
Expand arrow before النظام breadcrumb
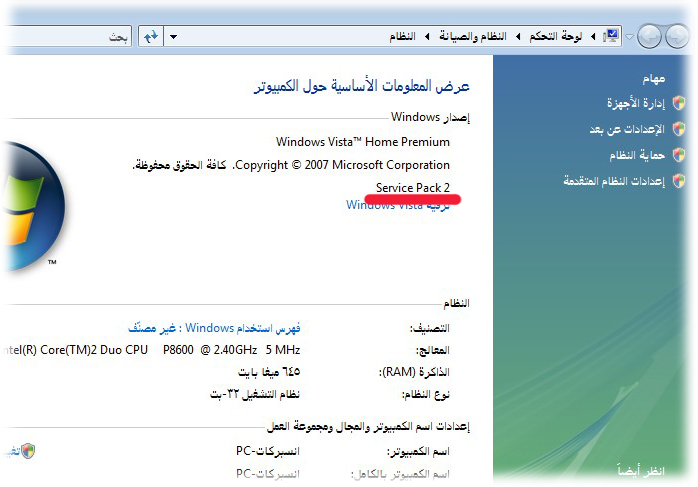(x=427, y=37)
